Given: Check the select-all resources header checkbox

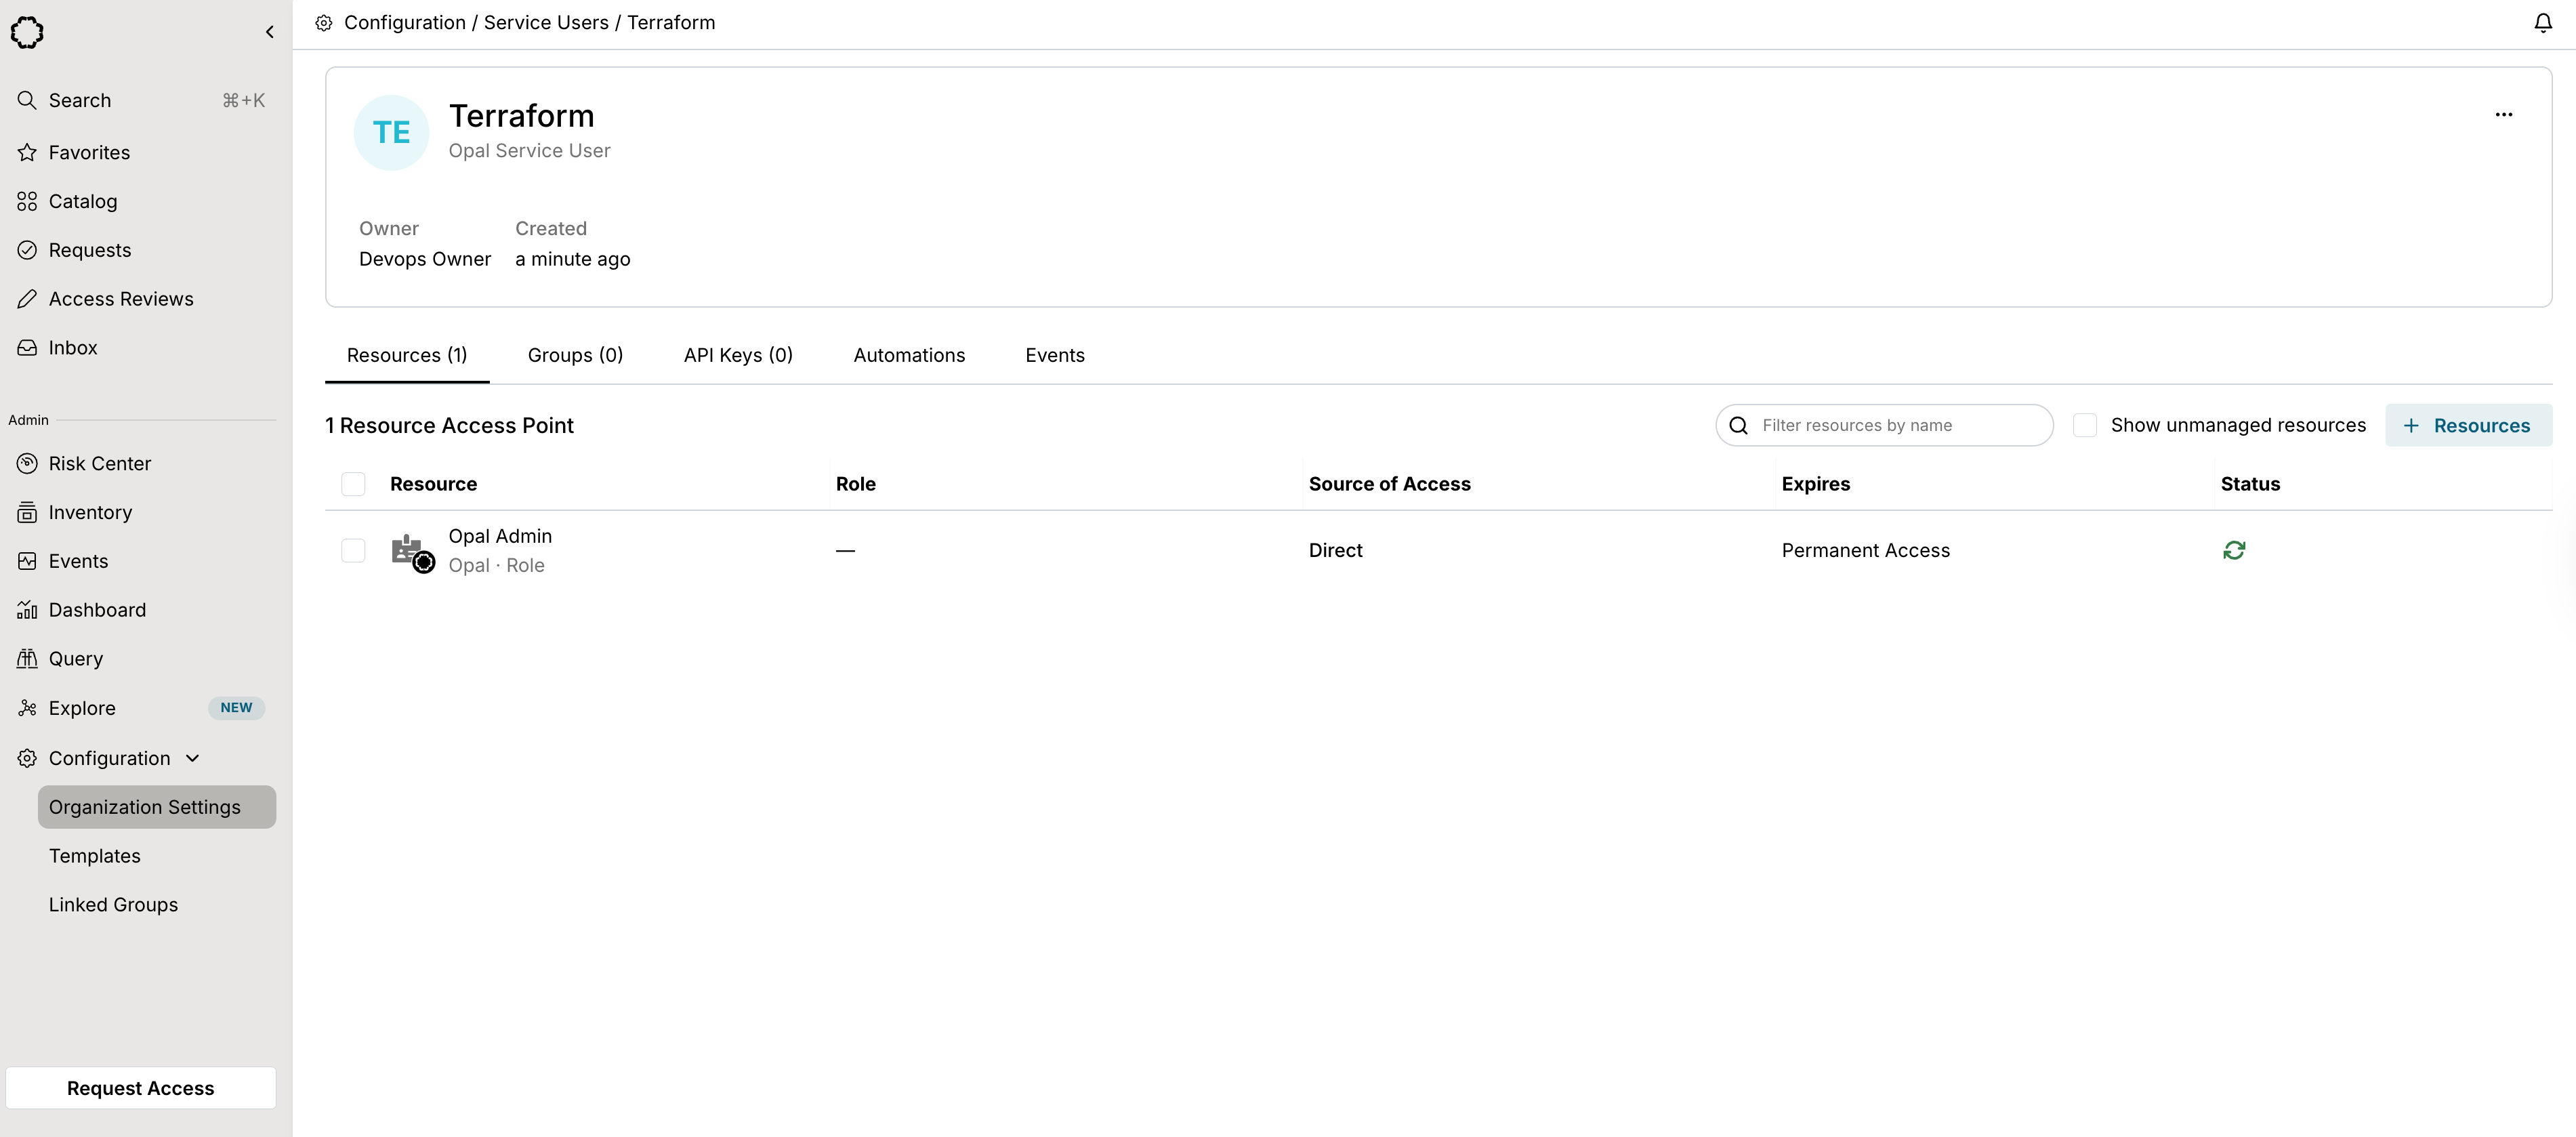Looking at the screenshot, I should [x=353, y=484].
